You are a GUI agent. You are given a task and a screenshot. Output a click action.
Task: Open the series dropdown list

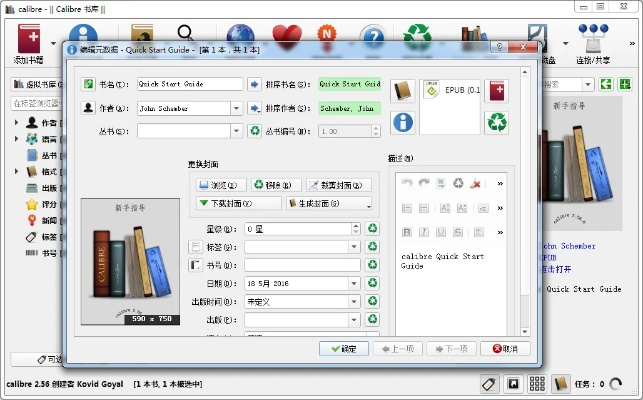pos(236,131)
